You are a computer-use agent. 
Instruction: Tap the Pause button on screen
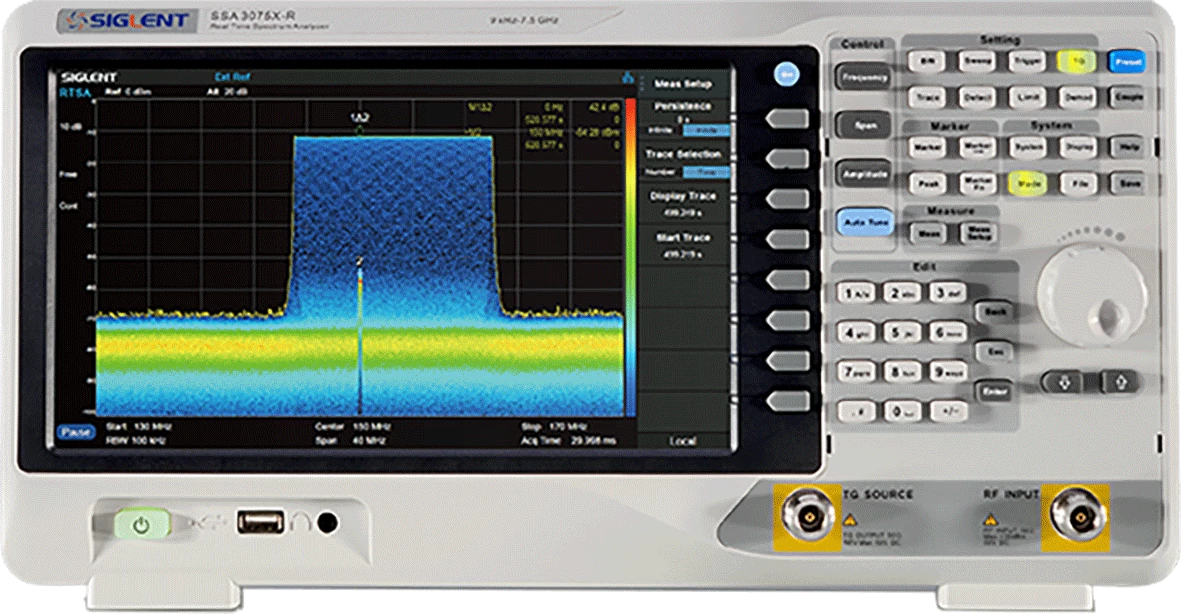click(74, 432)
